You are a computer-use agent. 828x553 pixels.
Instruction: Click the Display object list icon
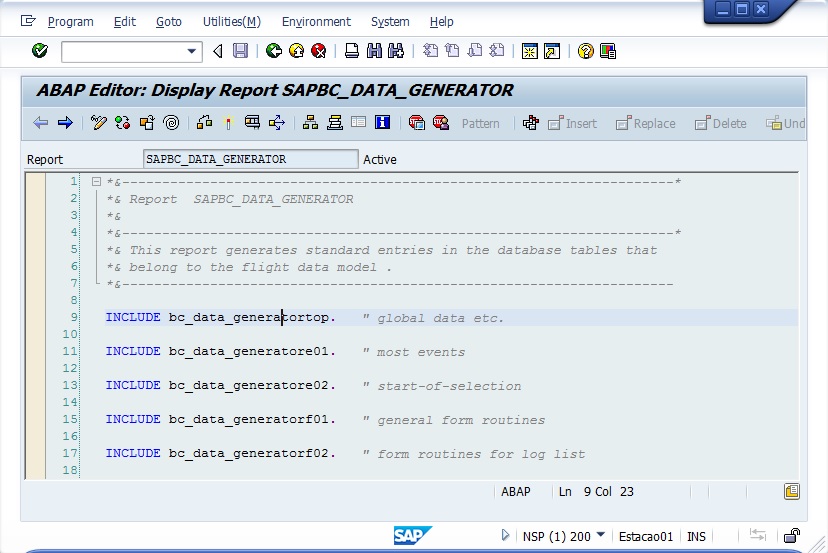[309, 123]
